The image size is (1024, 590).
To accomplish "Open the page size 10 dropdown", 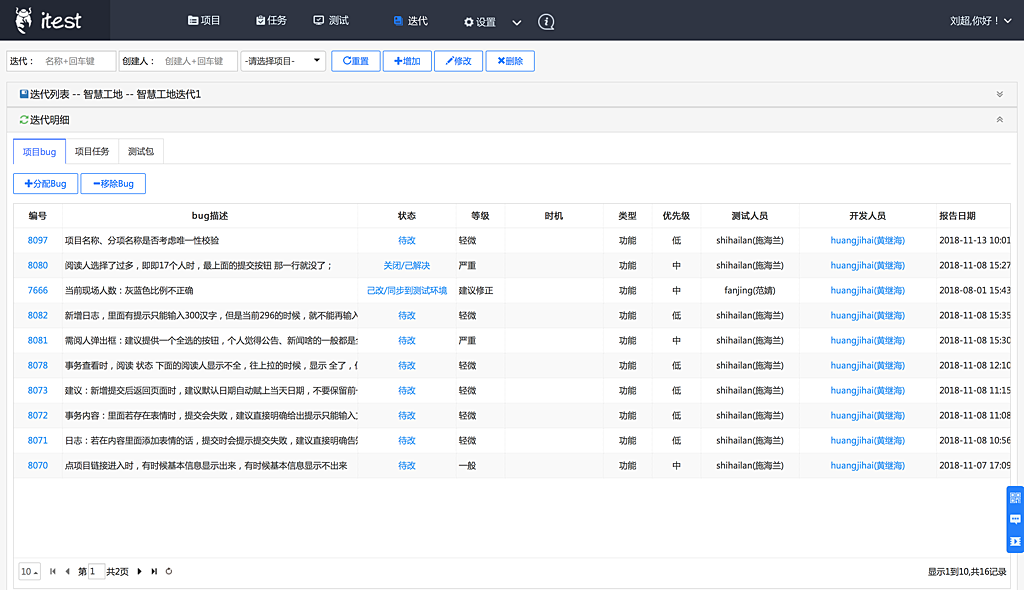I will click(29, 571).
